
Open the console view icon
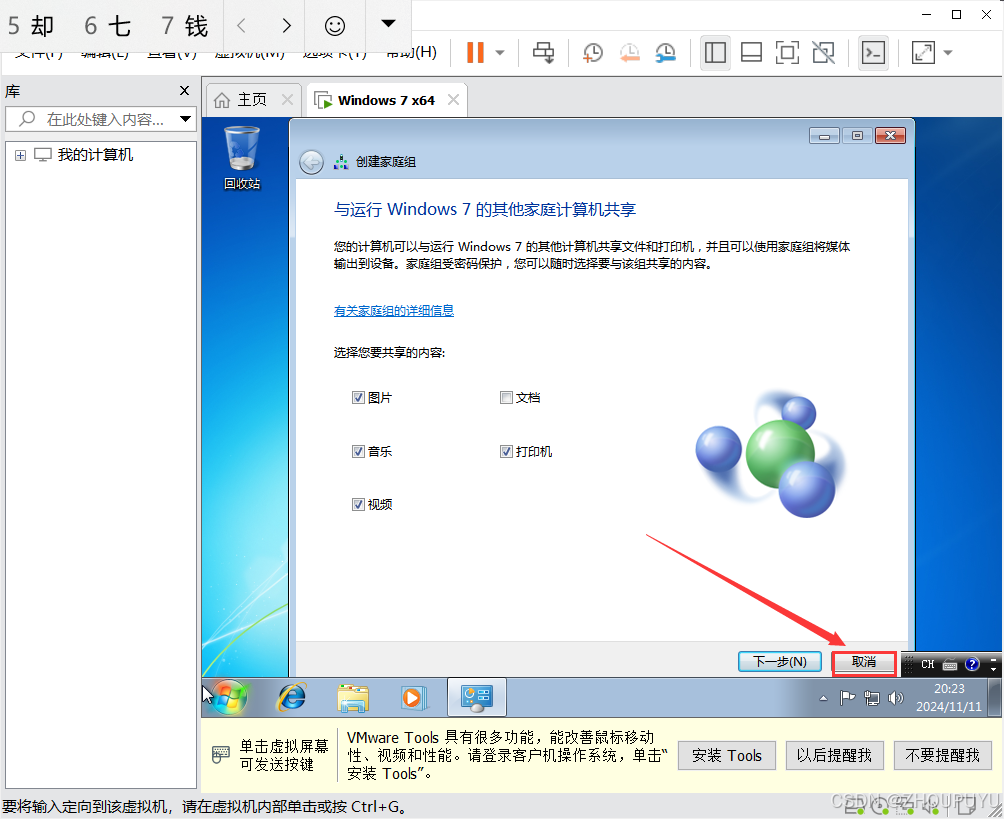pos(873,53)
